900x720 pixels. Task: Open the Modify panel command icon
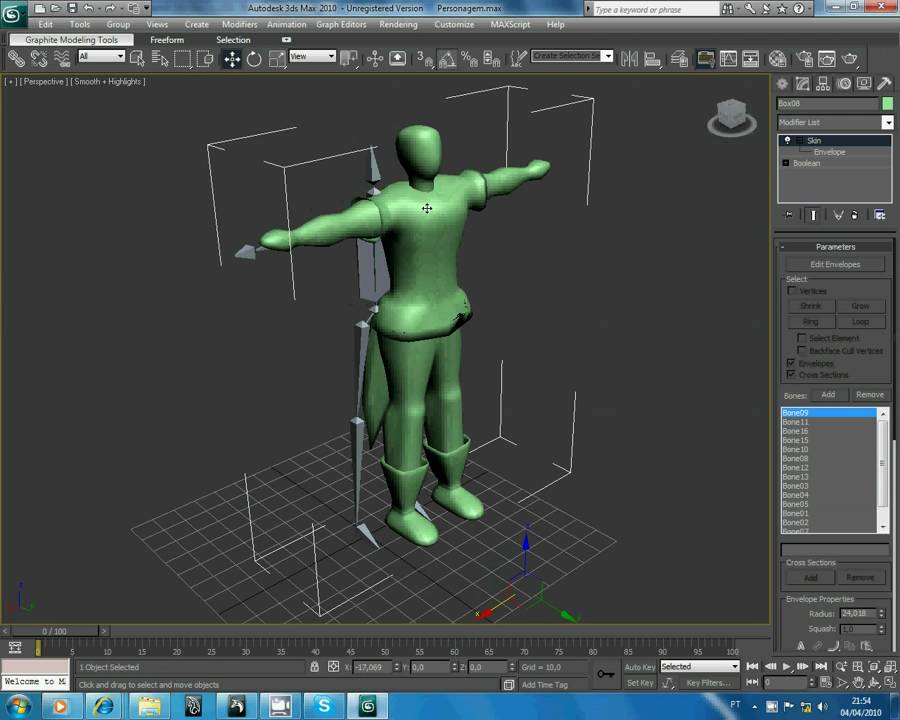pyautogui.click(x=803, y=84)
